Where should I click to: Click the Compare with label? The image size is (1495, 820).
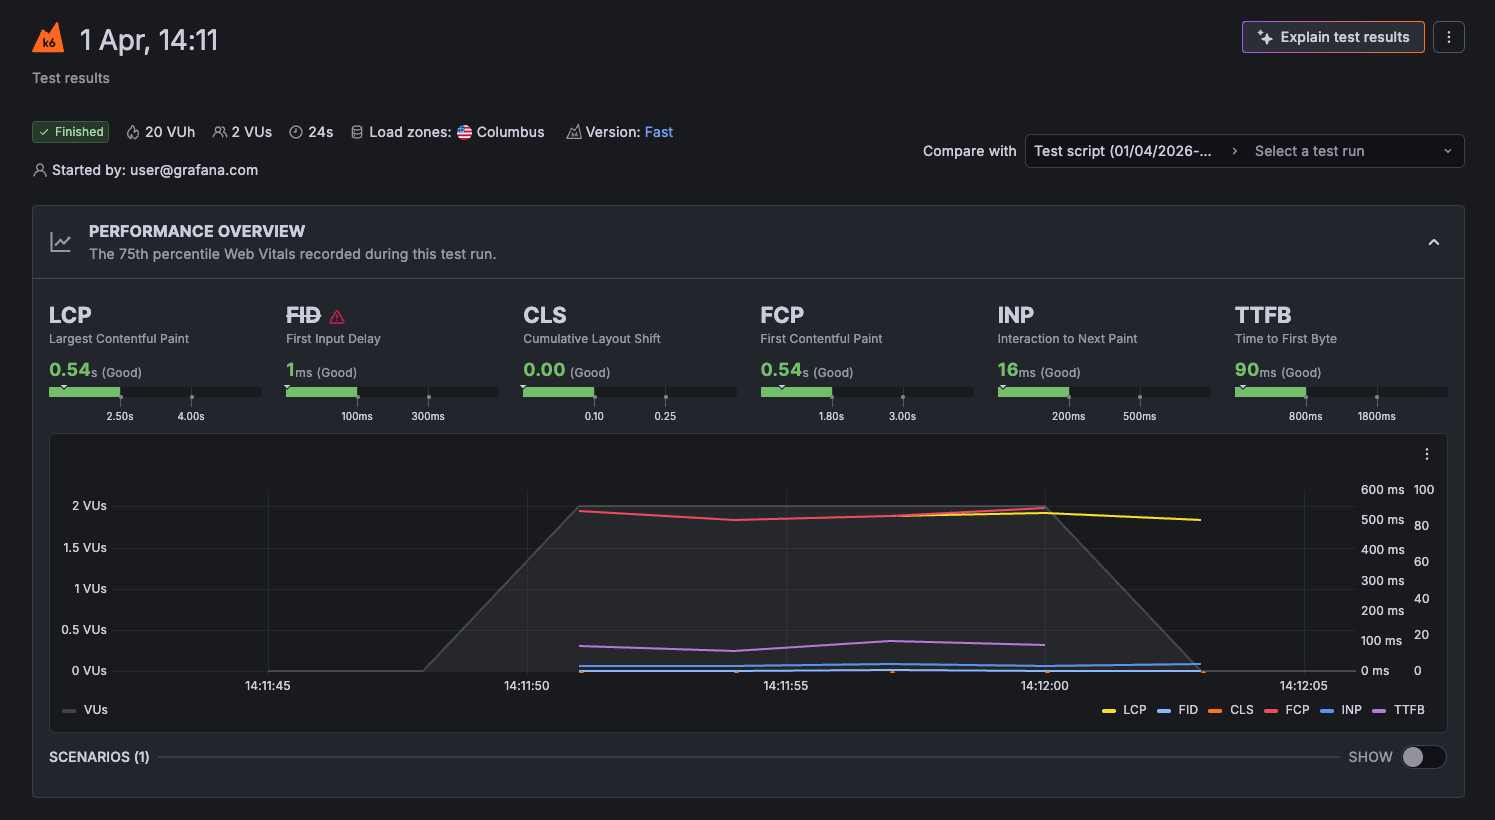click(969, 151)
